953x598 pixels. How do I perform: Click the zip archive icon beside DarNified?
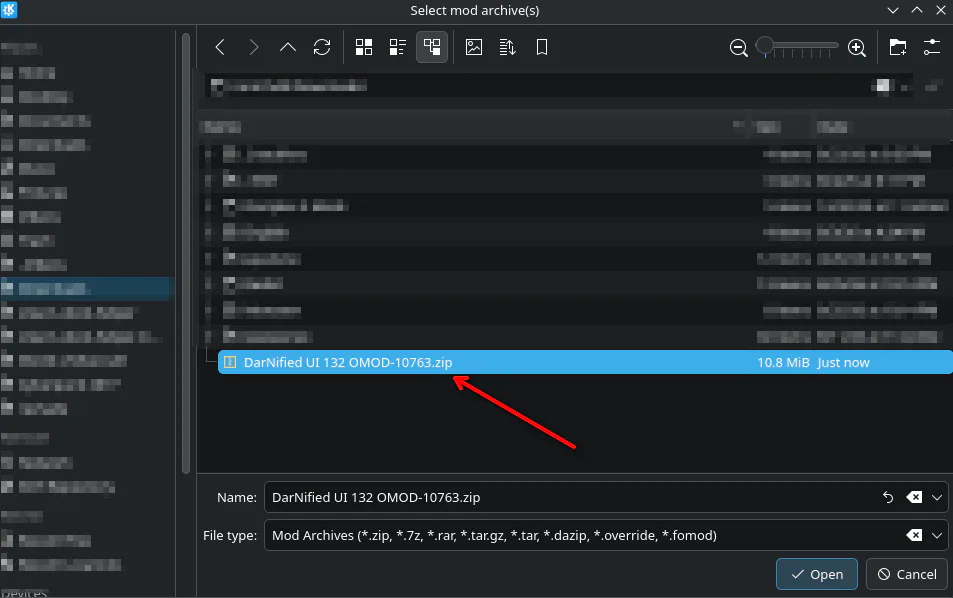point(230,362)
